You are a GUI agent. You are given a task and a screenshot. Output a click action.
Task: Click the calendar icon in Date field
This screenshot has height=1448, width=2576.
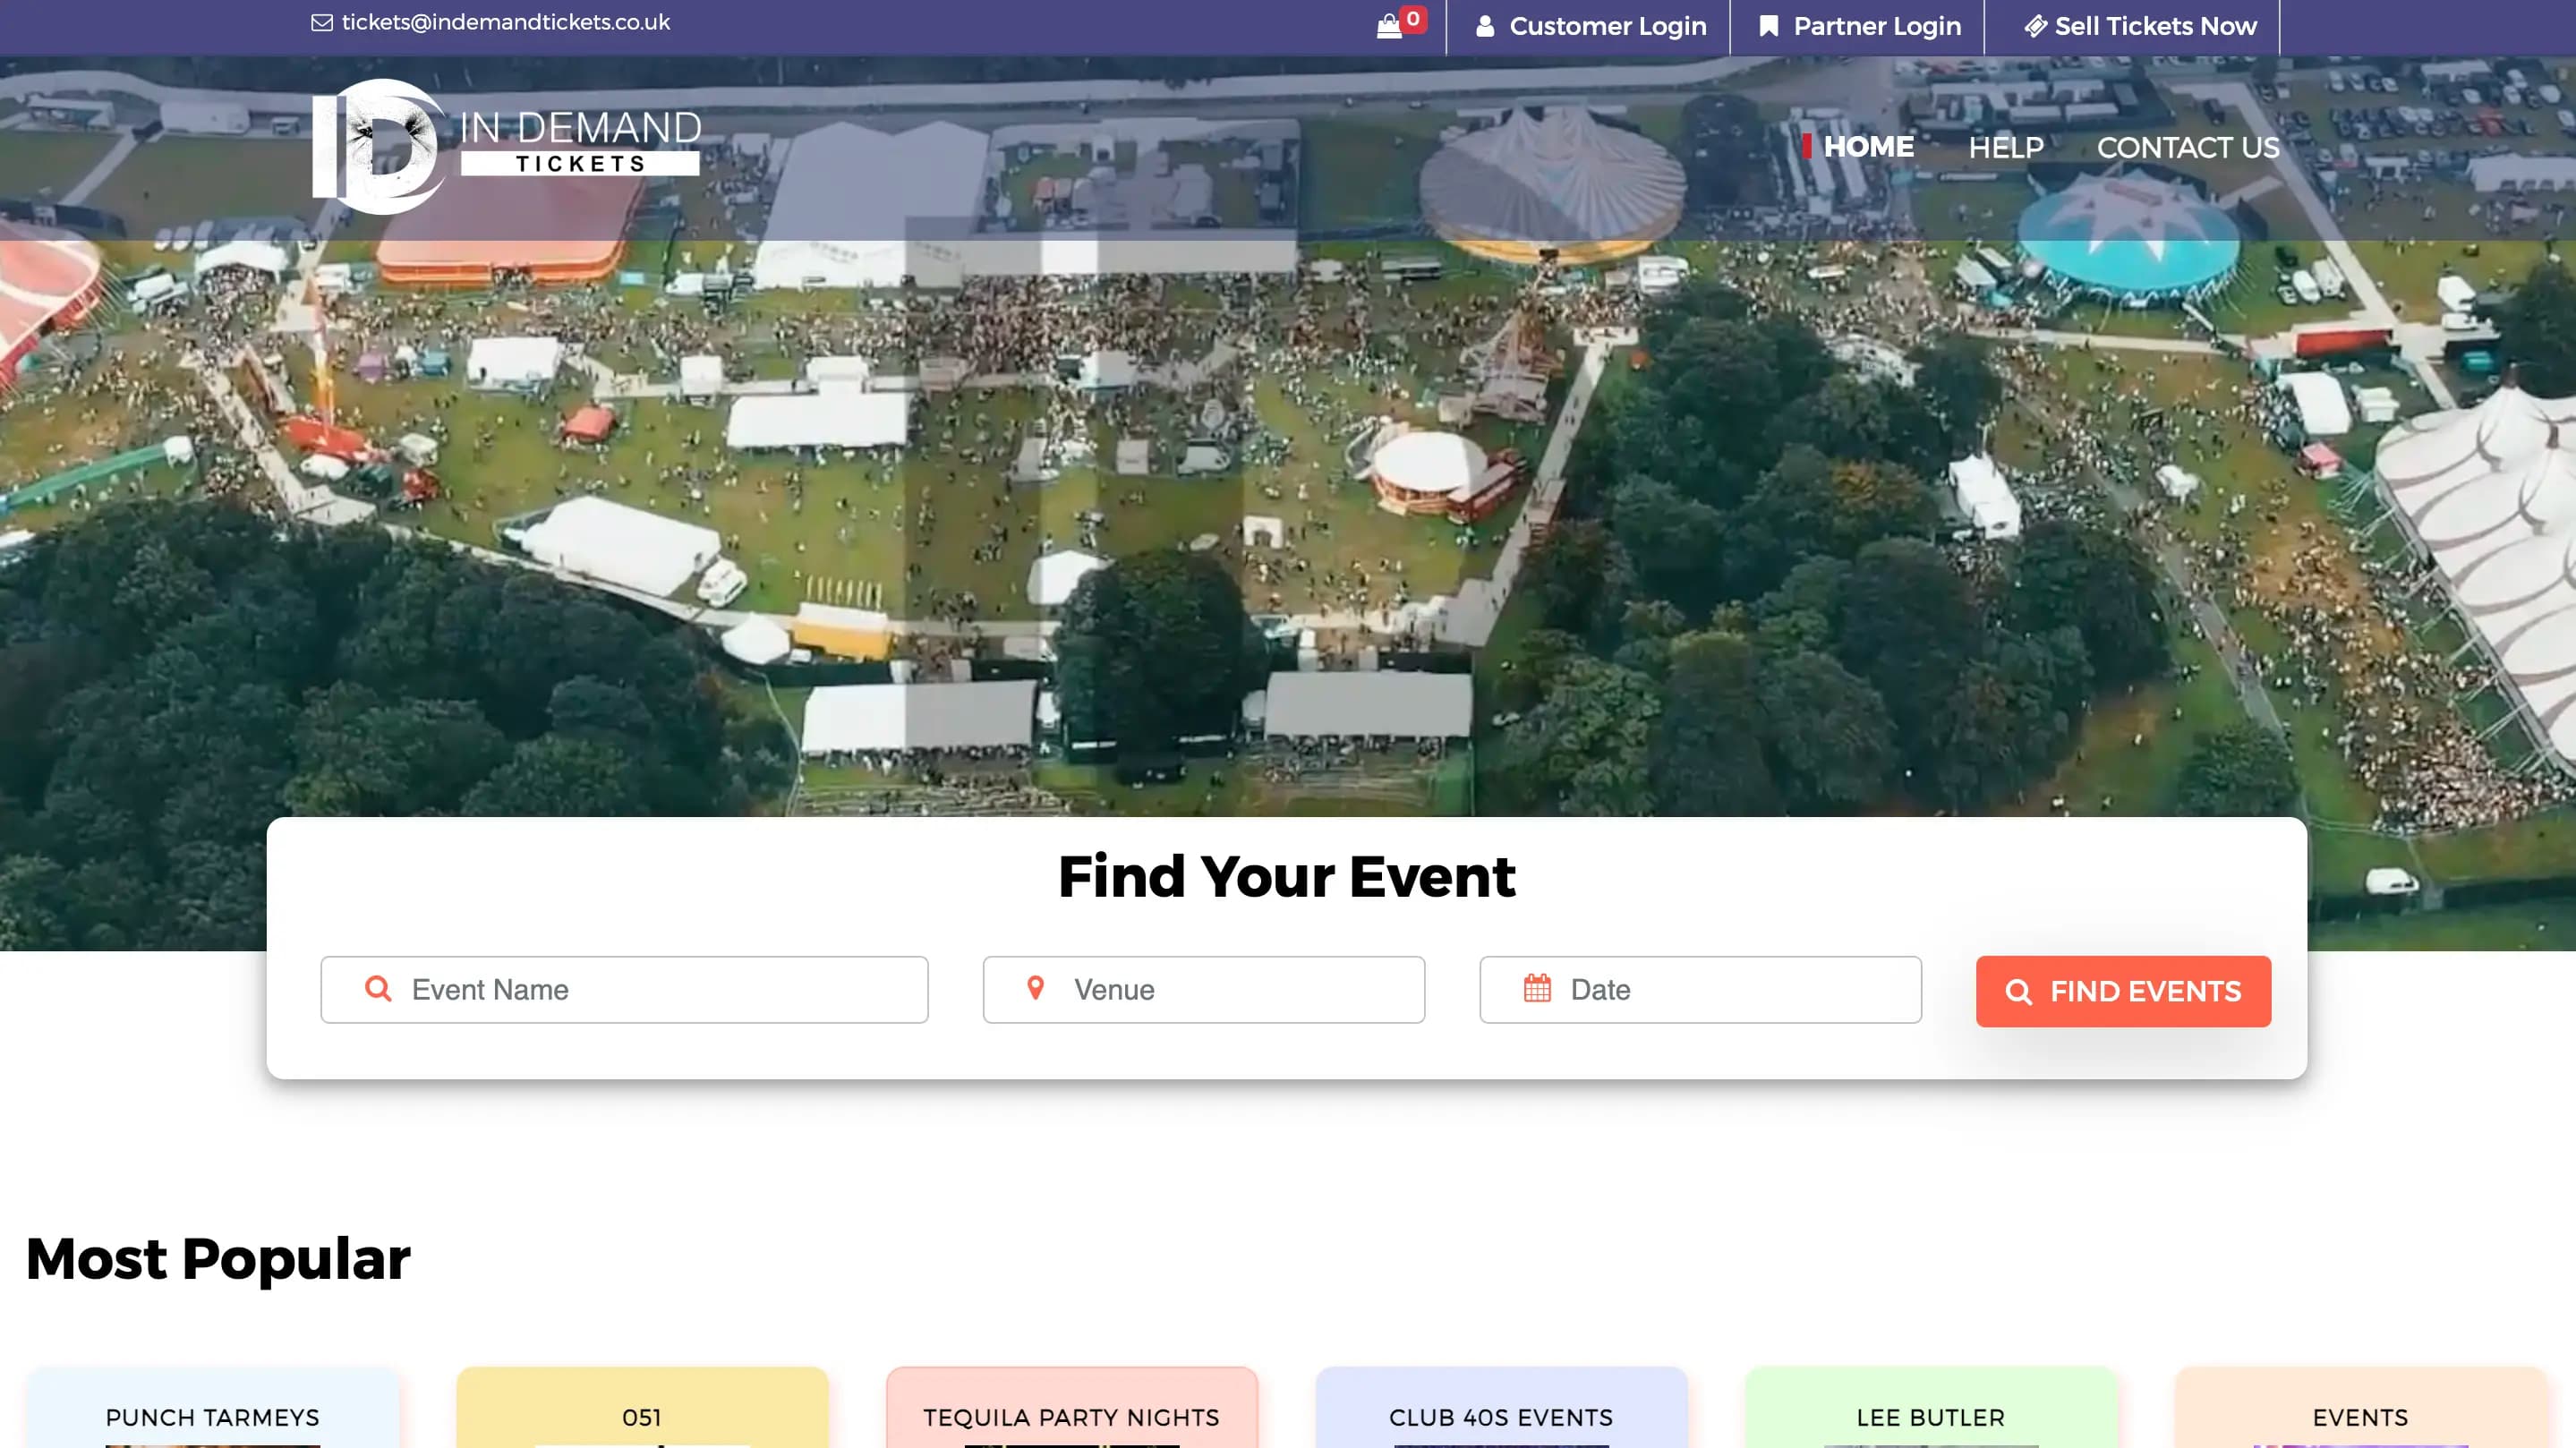click(1537, 988)
